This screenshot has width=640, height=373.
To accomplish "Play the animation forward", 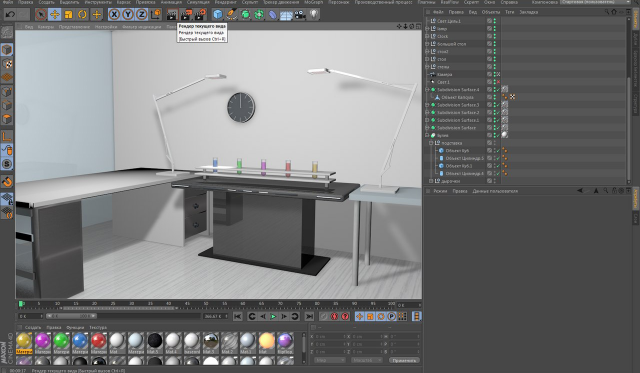I will (273, 316).
